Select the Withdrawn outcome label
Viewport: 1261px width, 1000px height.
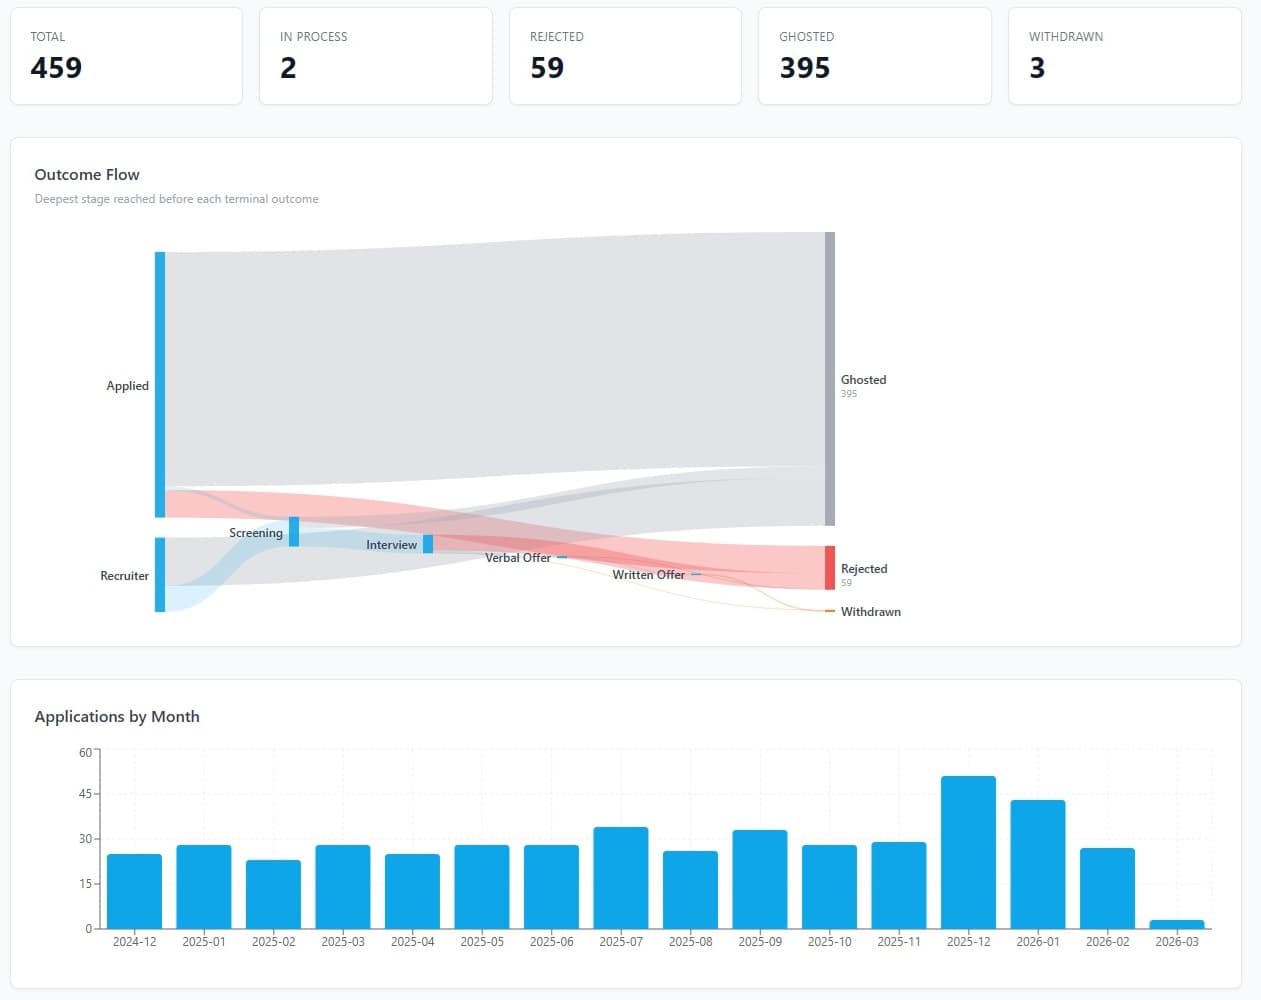pyautogui.click(x=870, y=611)
